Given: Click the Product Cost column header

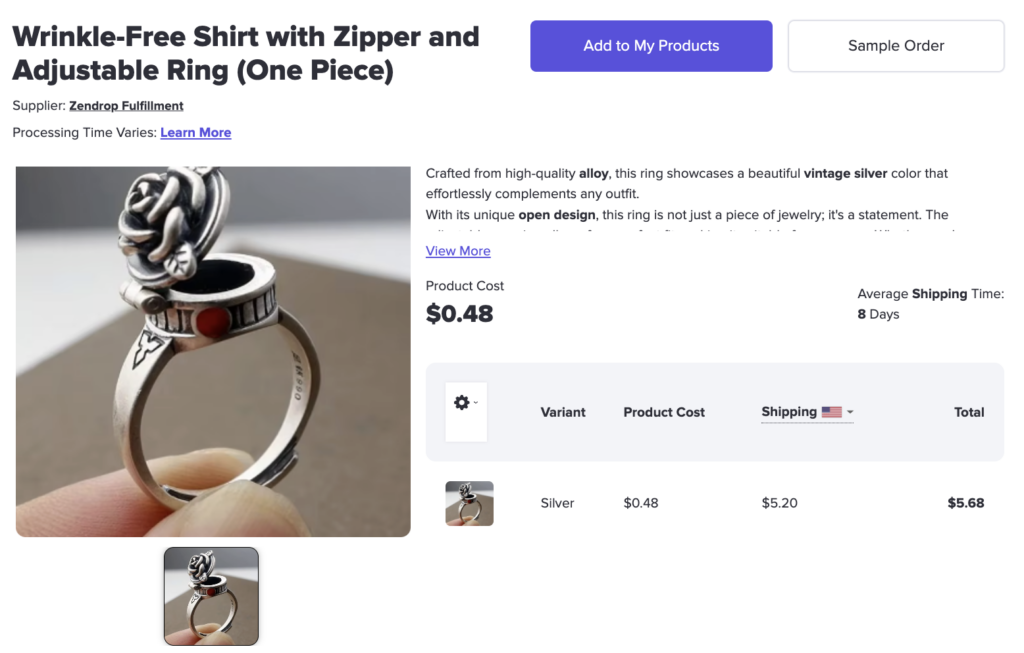Looking at the screenshot, I should pos(664,411).
